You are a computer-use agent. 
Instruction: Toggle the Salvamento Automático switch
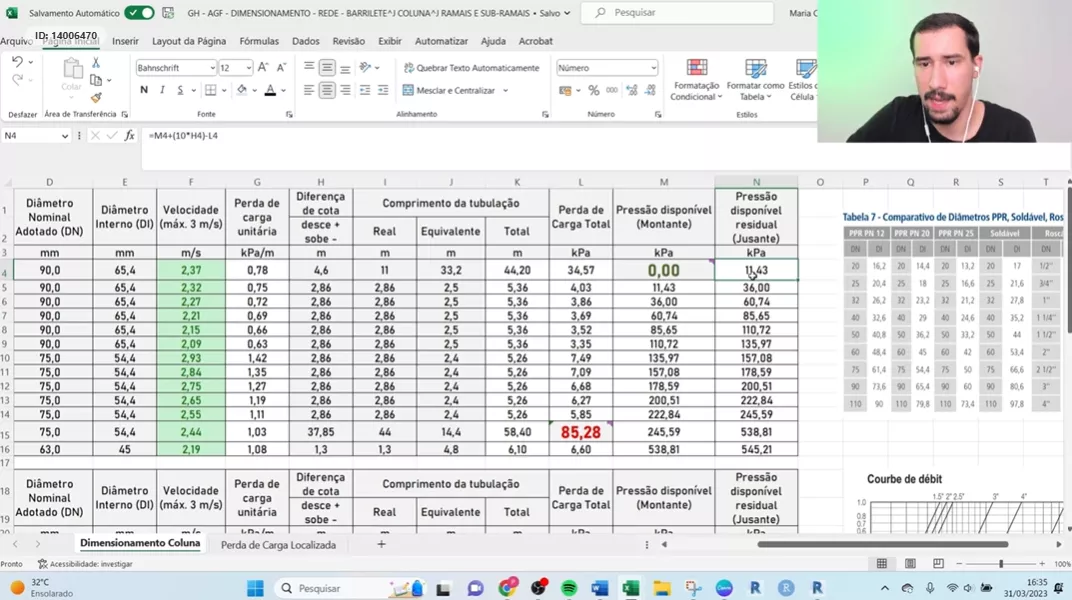click(x=139, y=13)
